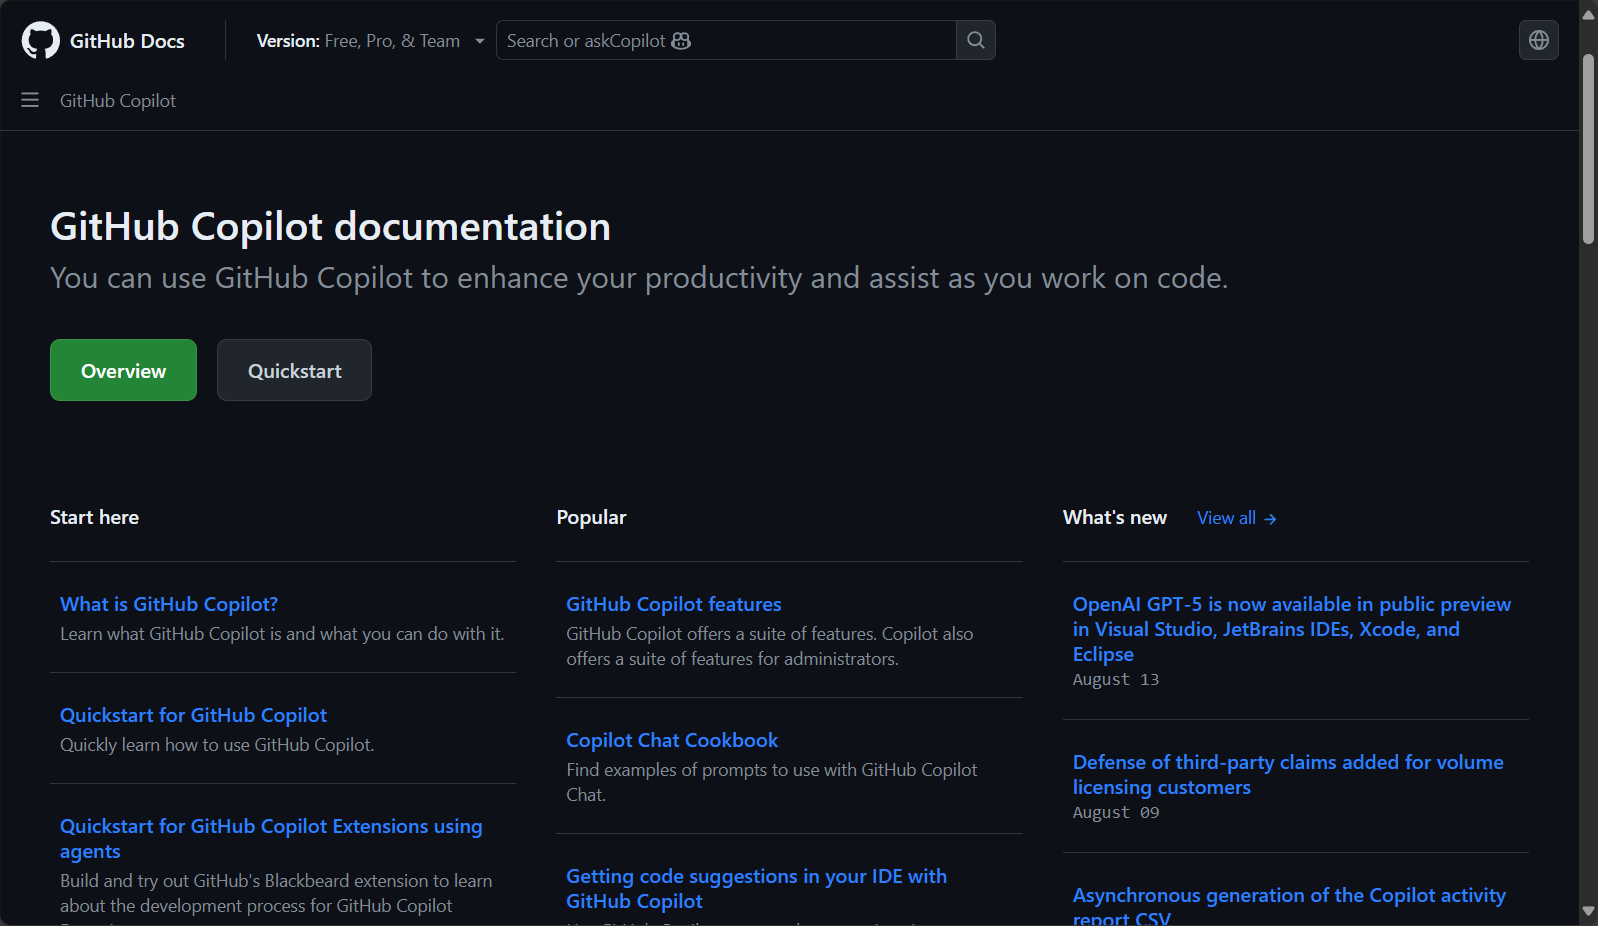Click the vertical scrollbar thumb
This screenshot has width=1598, height=926.
pos(1588,150)
